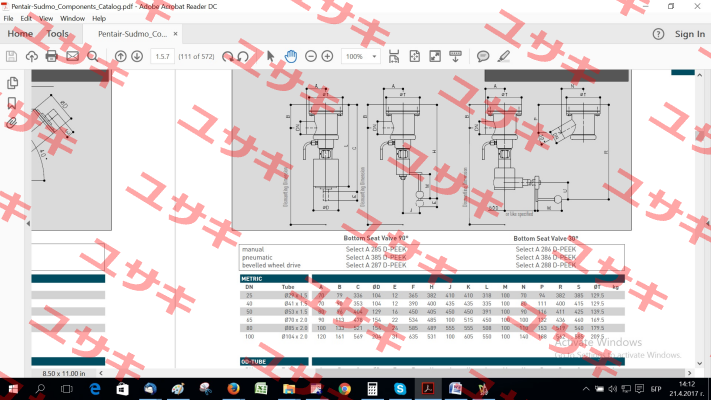Show hidden tray icons chevron
The width and height of the screenshot is (711, 400).
[x=586, y=389]
